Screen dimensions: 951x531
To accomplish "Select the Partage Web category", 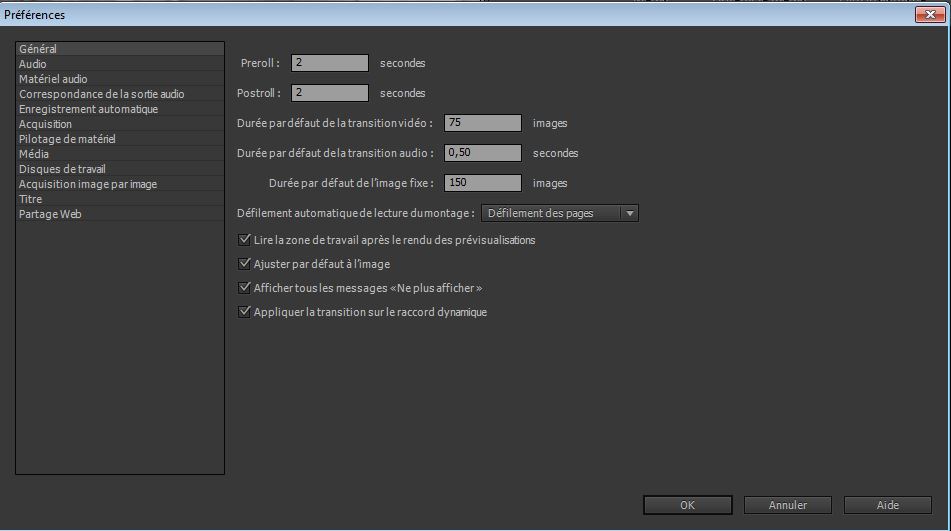I will [x=50, y=214].
